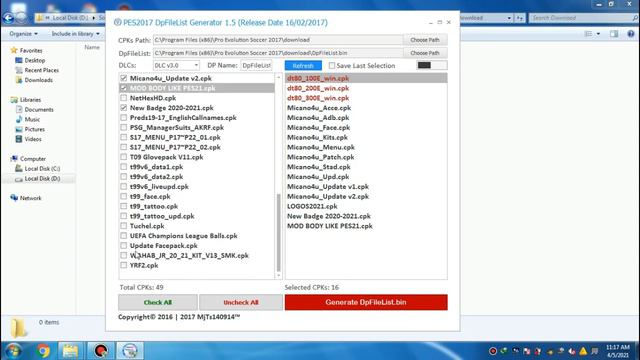The height and width of the screenshot is (360, 640).
Task: Open Videos library in sidebar
Action: [33, 139]
